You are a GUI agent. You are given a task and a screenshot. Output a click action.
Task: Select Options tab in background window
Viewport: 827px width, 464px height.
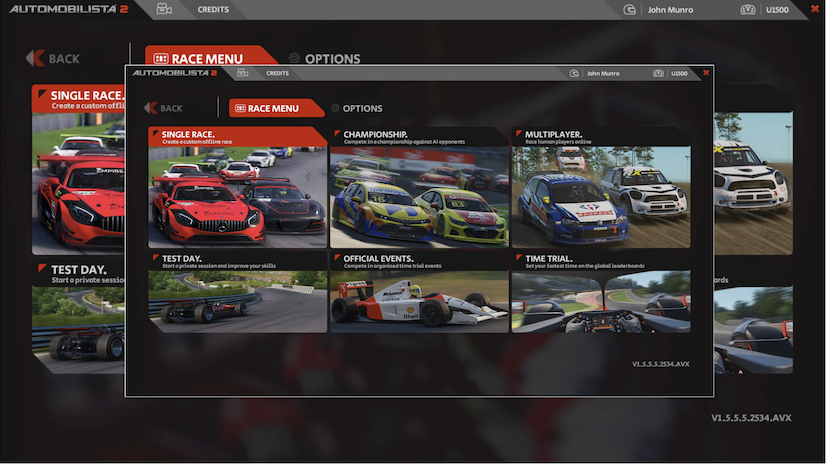tap(324, 59)
